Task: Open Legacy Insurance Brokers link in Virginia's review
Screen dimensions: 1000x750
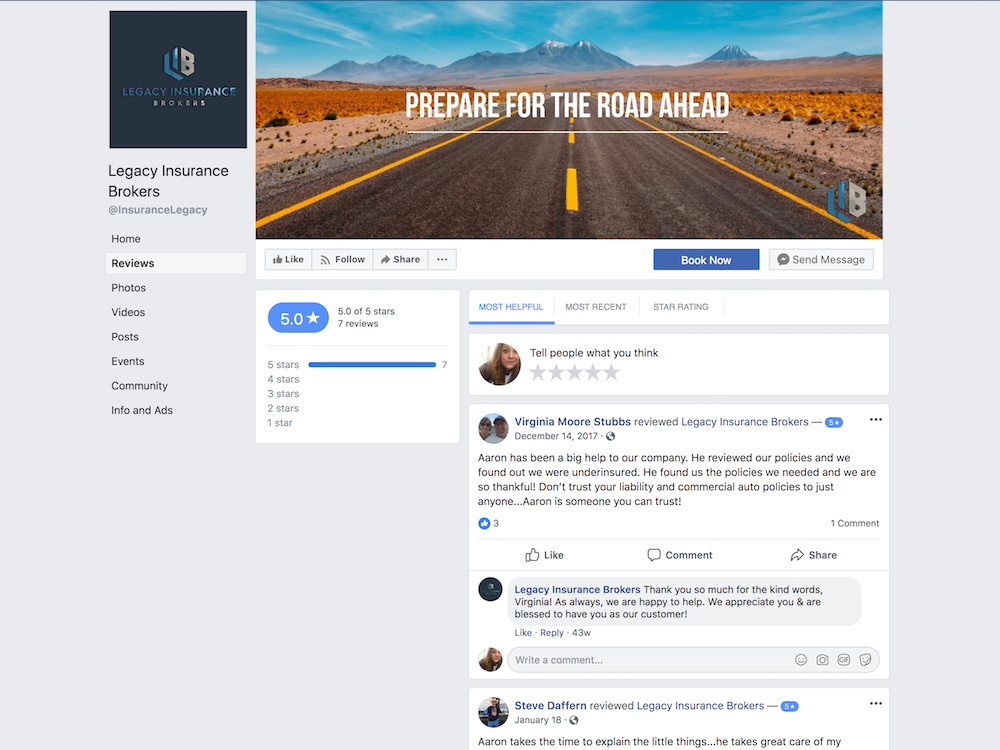Action: click(x=744, y=422)
